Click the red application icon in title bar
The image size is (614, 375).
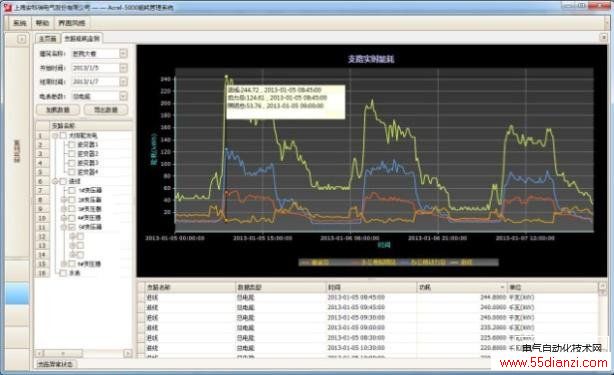pyautogui.click(x=8, y=7)
